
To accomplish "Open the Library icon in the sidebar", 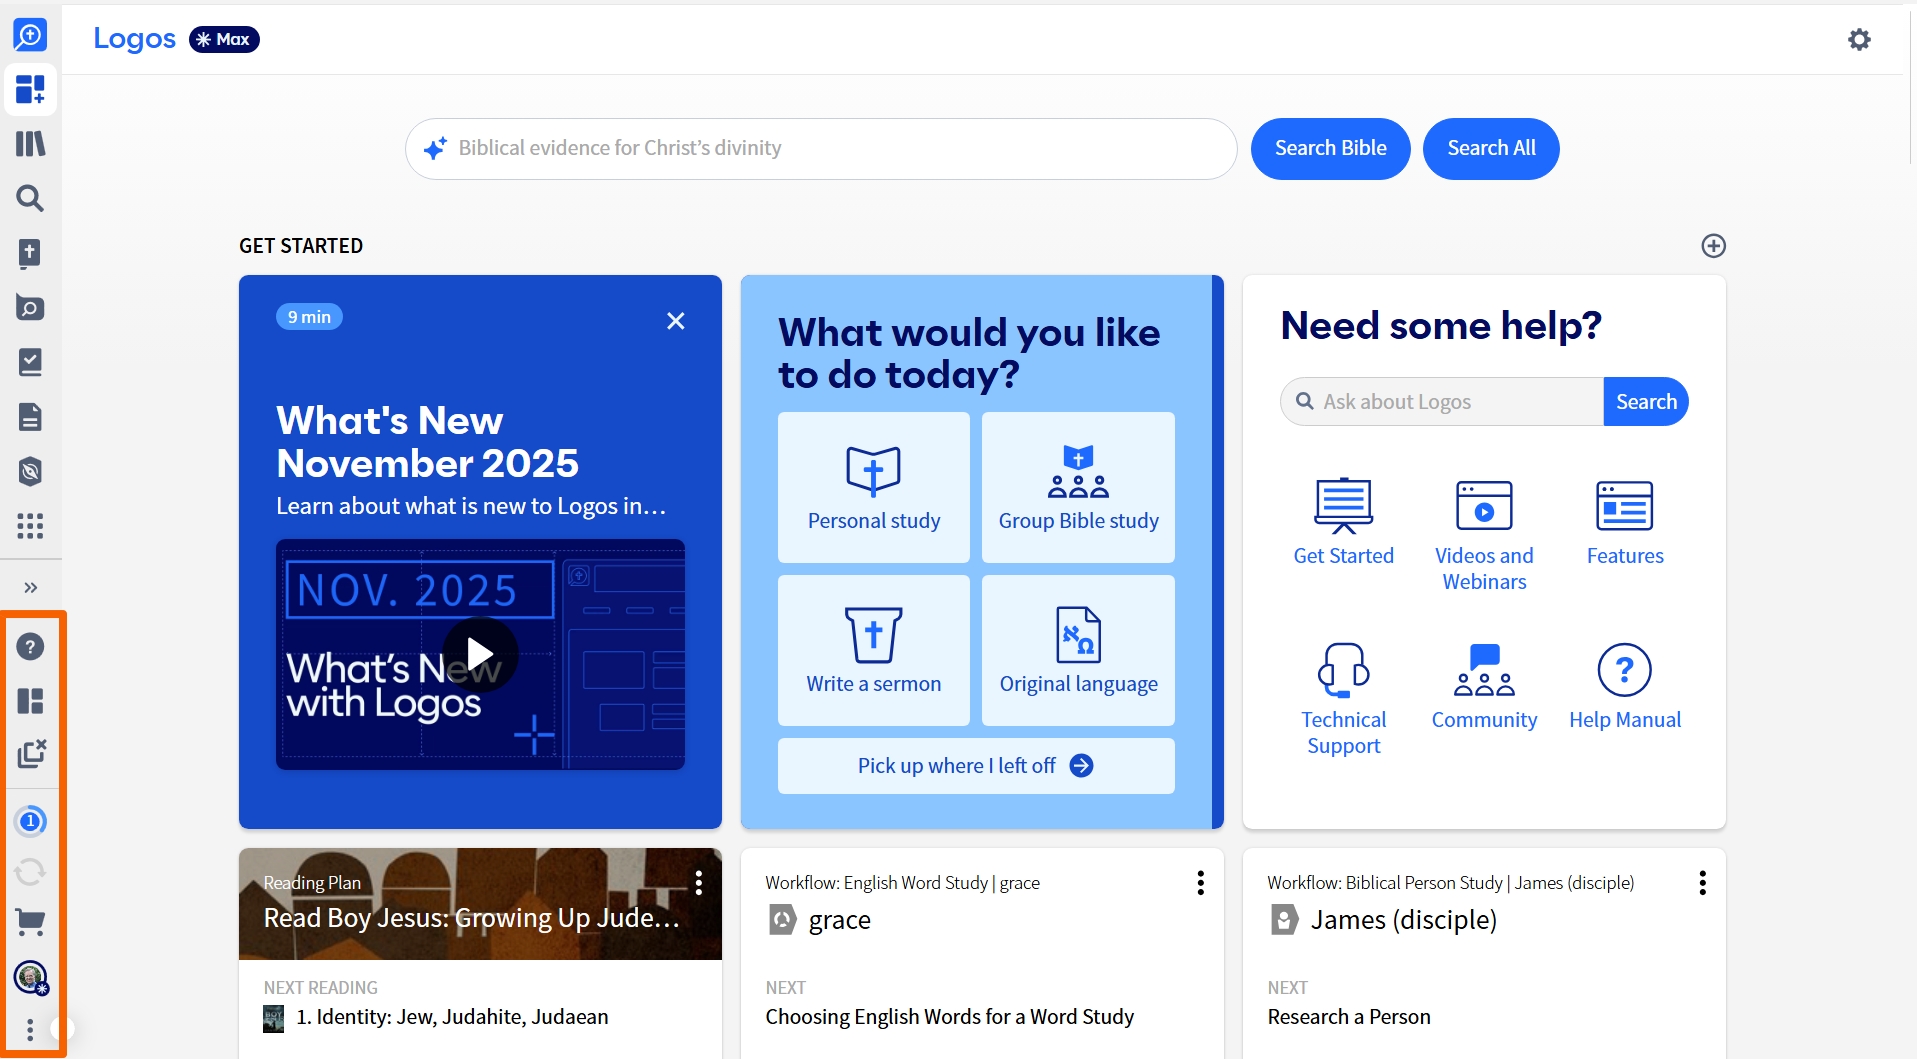I will (30, 144).
